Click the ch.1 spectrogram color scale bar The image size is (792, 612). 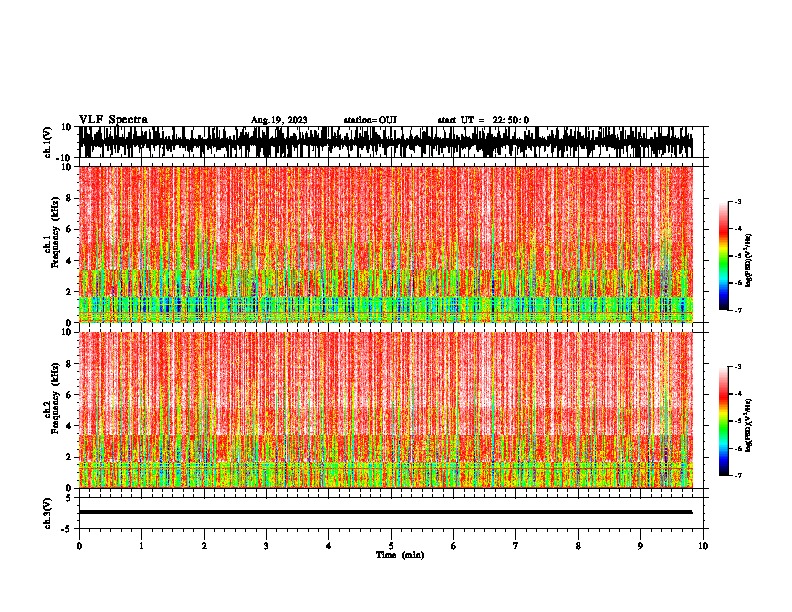point(724,256)
